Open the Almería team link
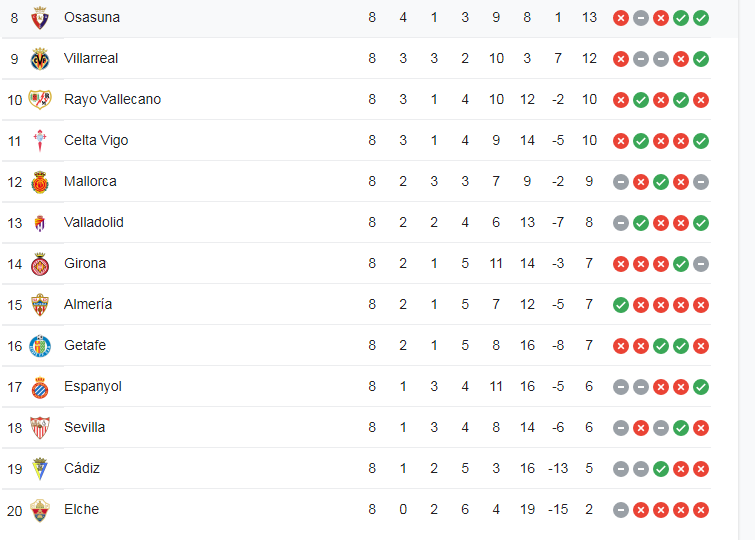The height and width of the screenshot is (540, 755). [88, 304]
